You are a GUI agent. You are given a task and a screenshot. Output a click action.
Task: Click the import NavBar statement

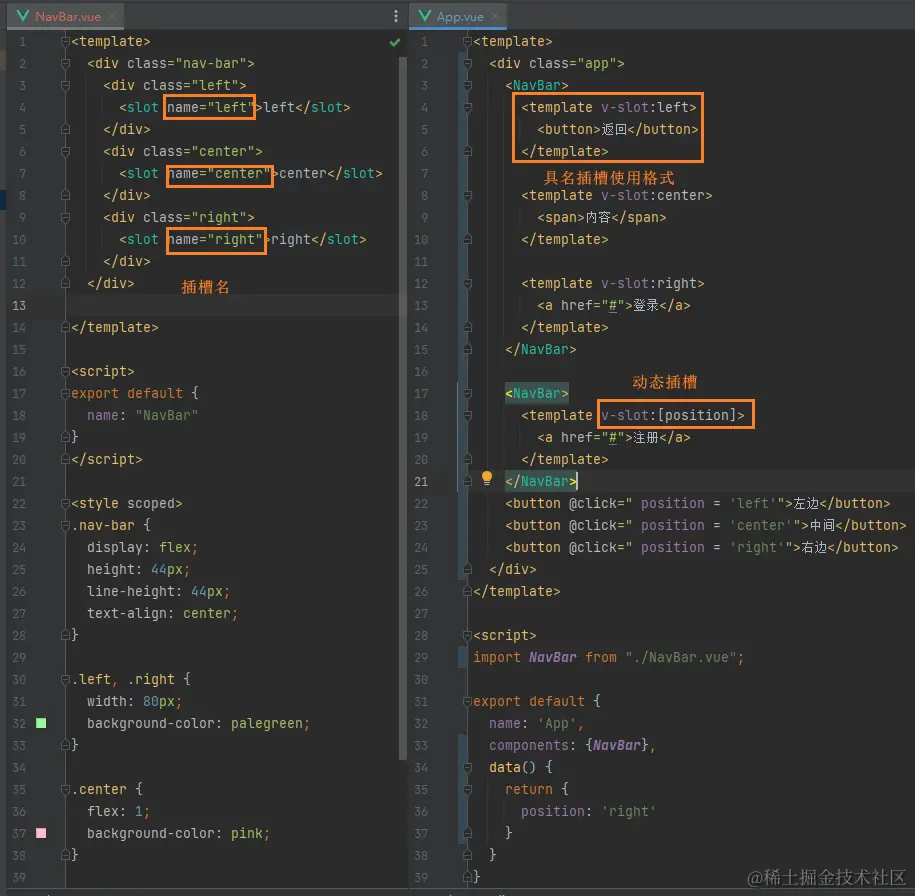click(609, 658)
